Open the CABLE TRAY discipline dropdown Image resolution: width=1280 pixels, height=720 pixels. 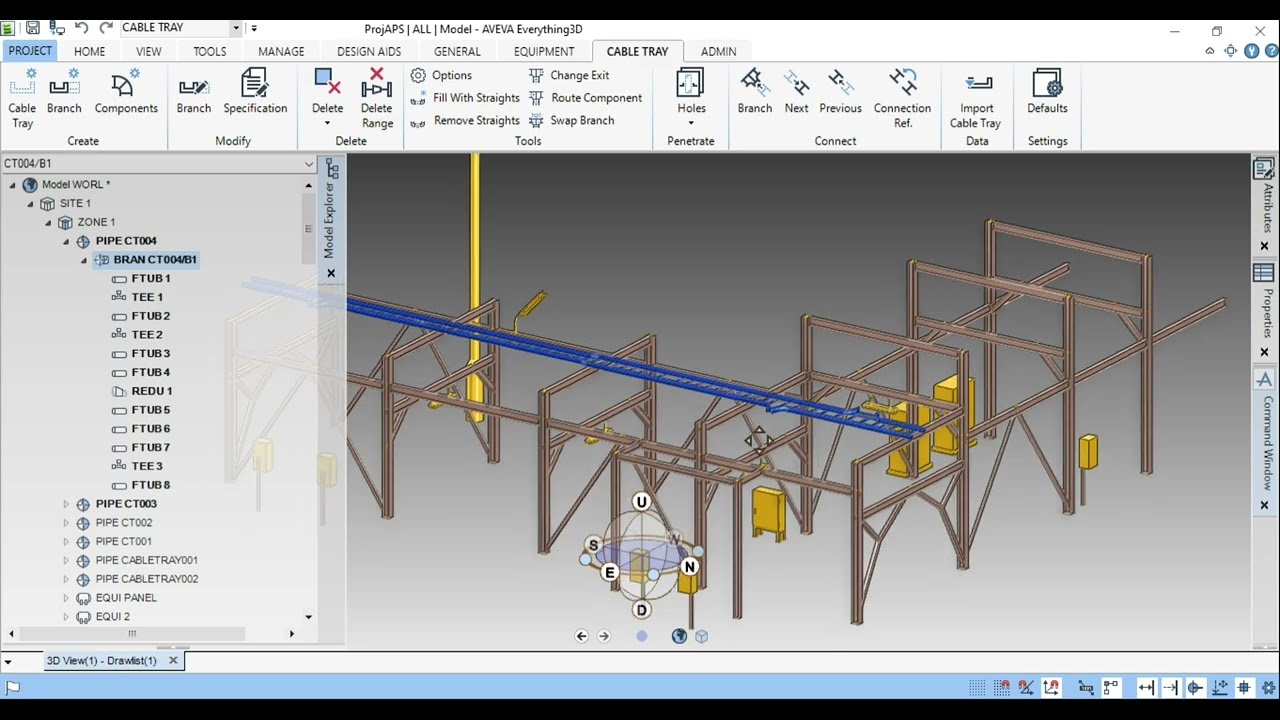pyautogui.click(x=236, y=28)
